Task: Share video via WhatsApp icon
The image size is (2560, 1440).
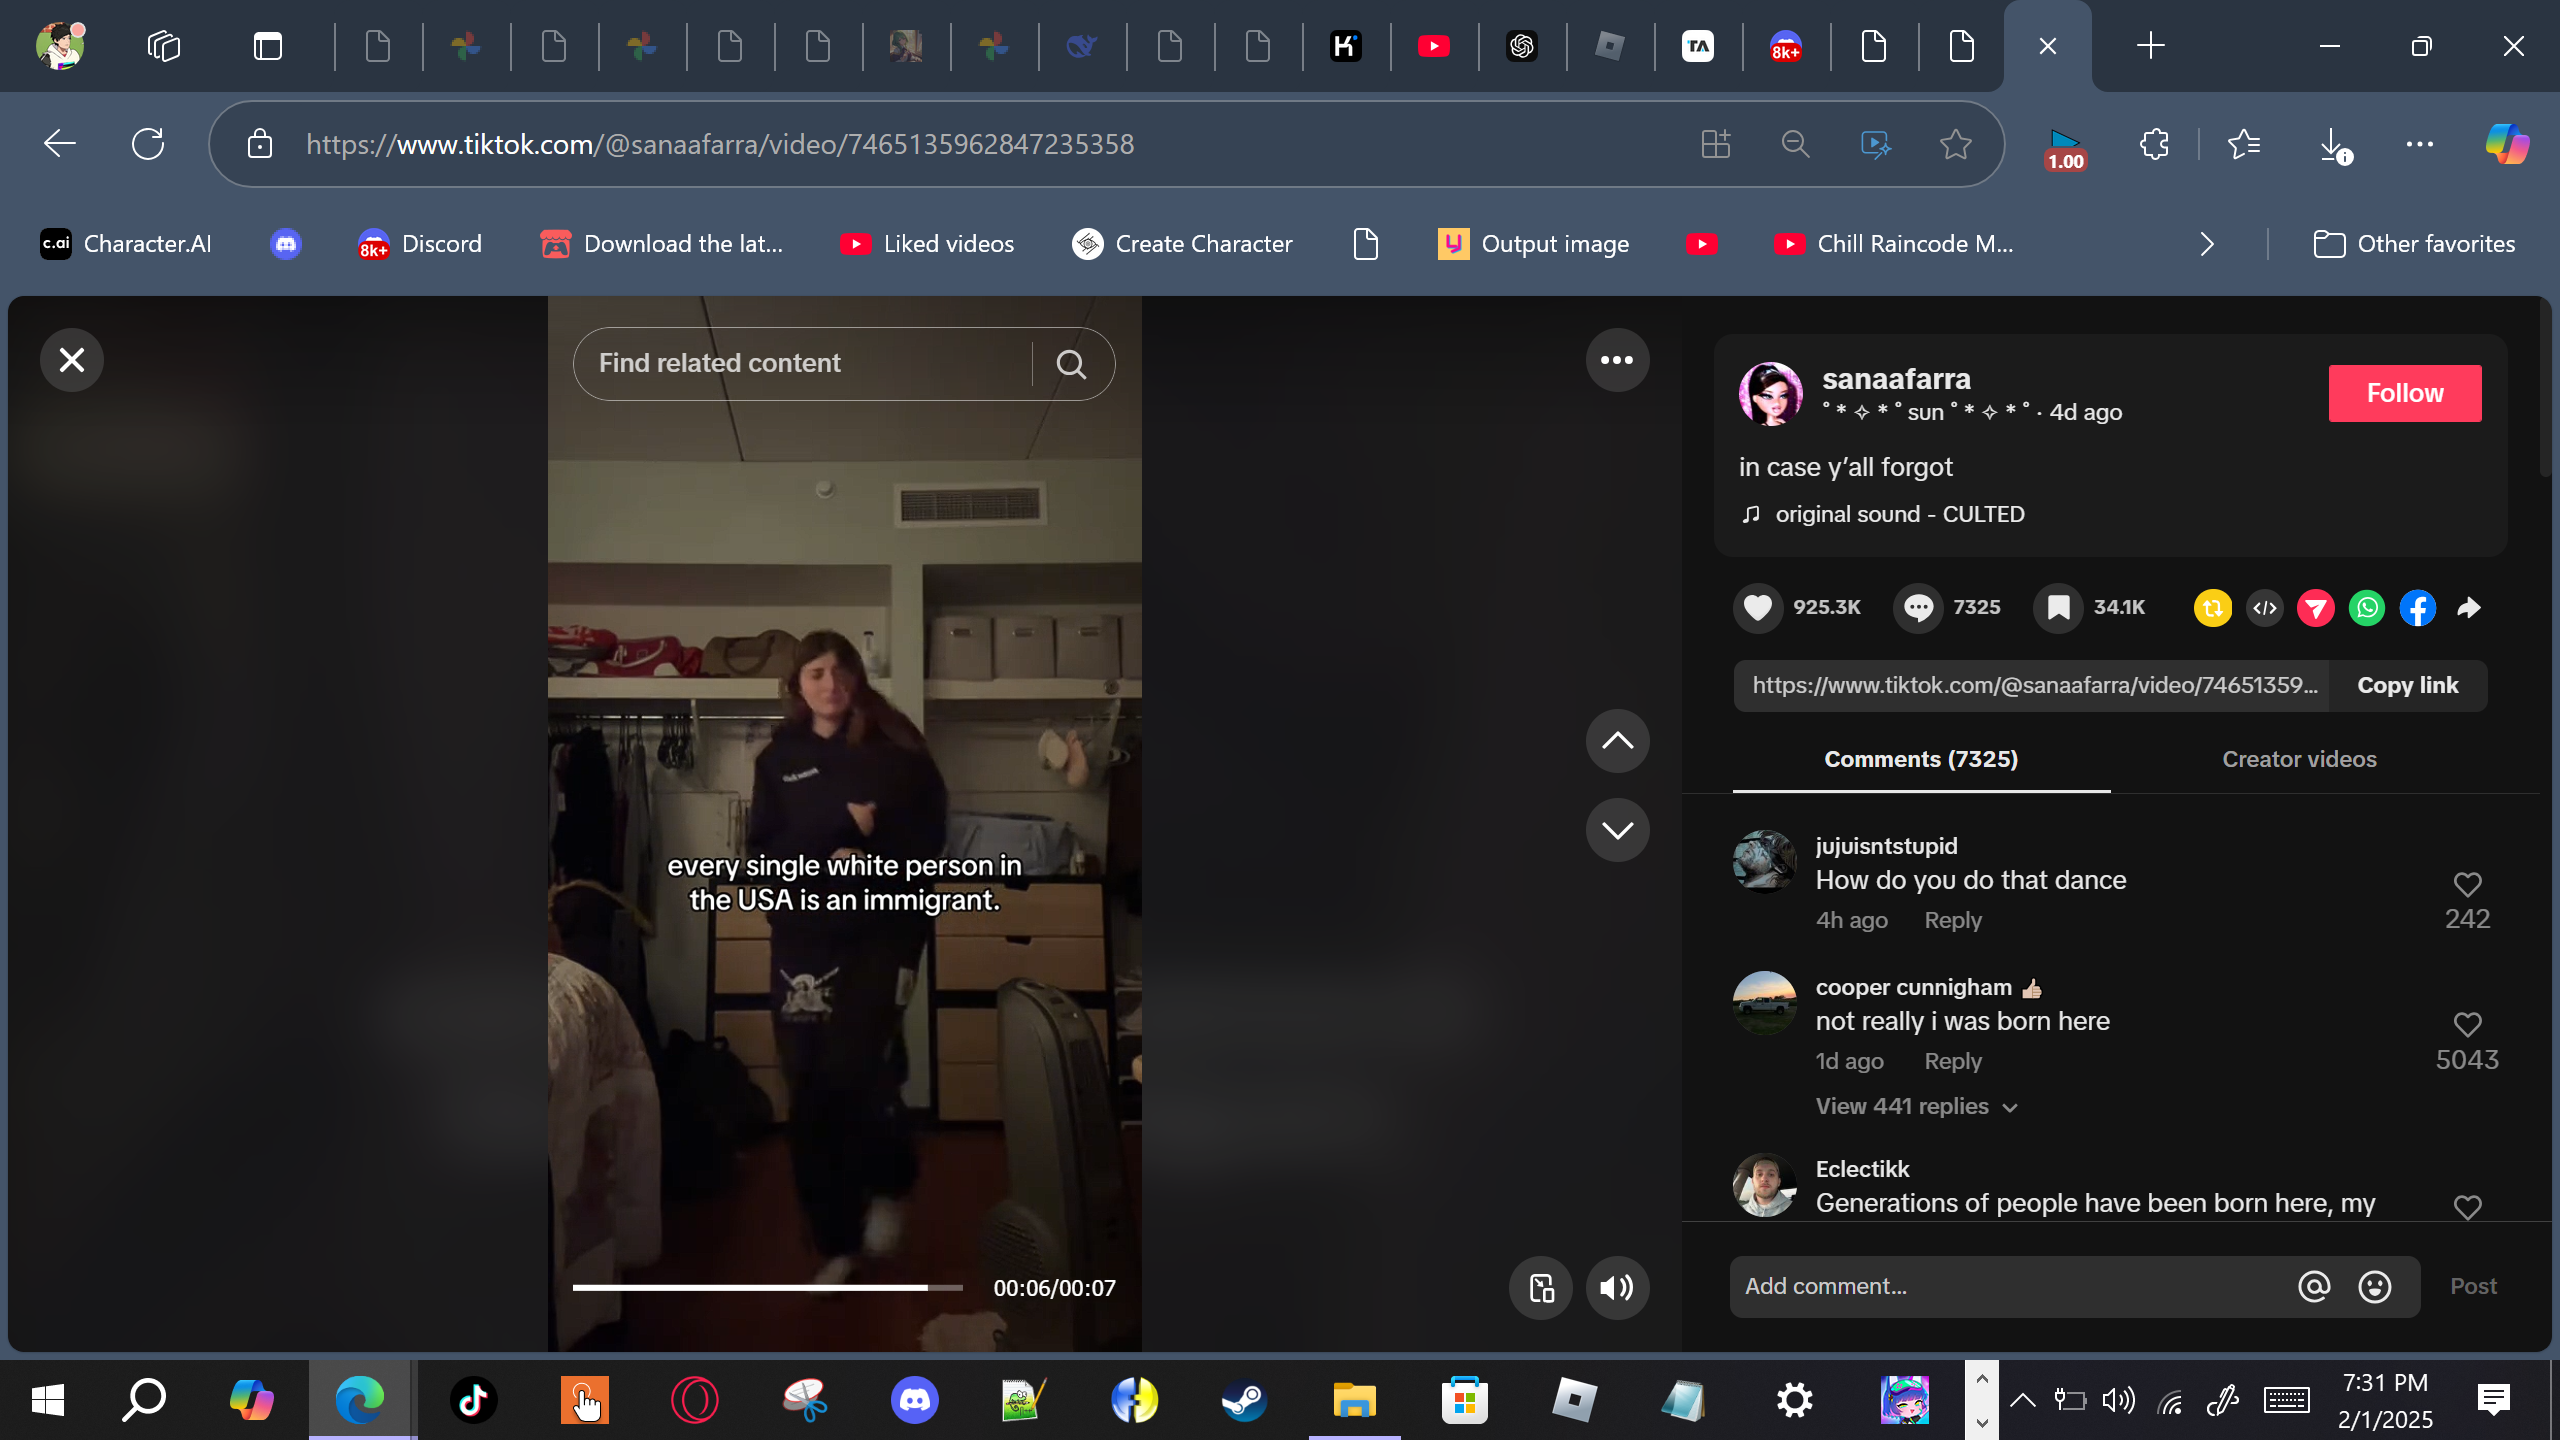Action: [2366, 608]
